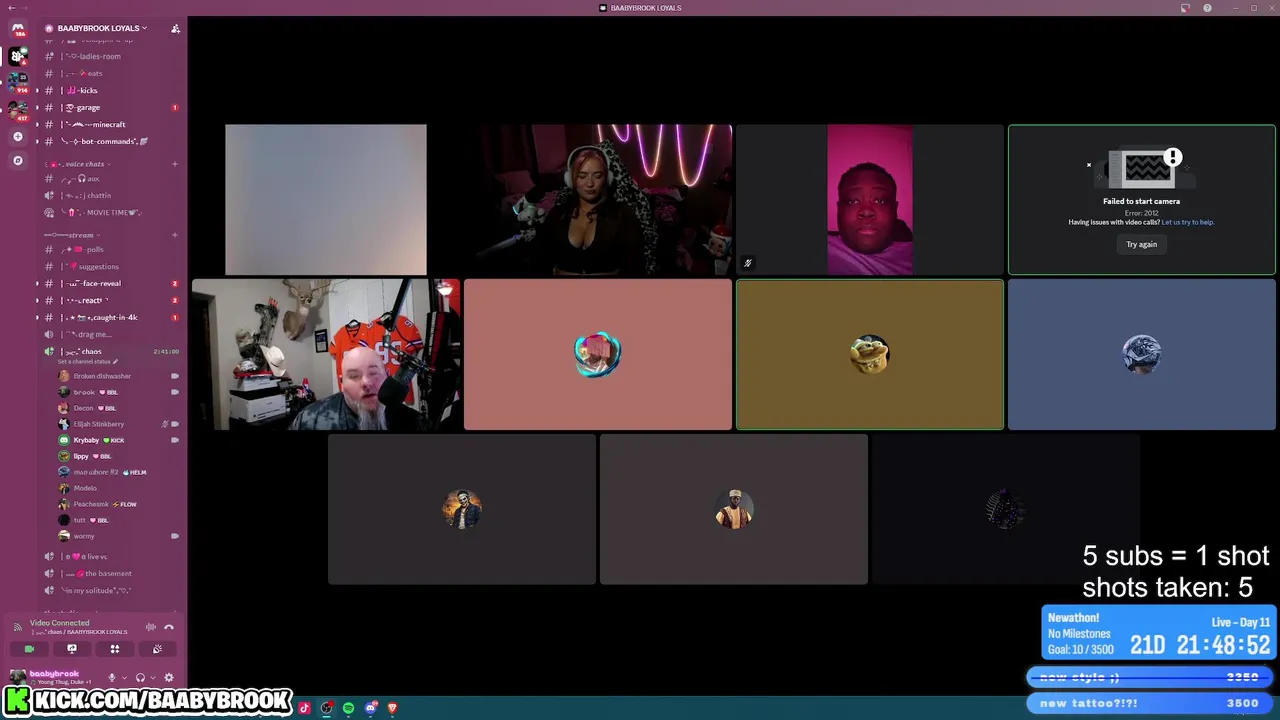Select the server with 417 badge
The image size is (1280, 720).
17,109
